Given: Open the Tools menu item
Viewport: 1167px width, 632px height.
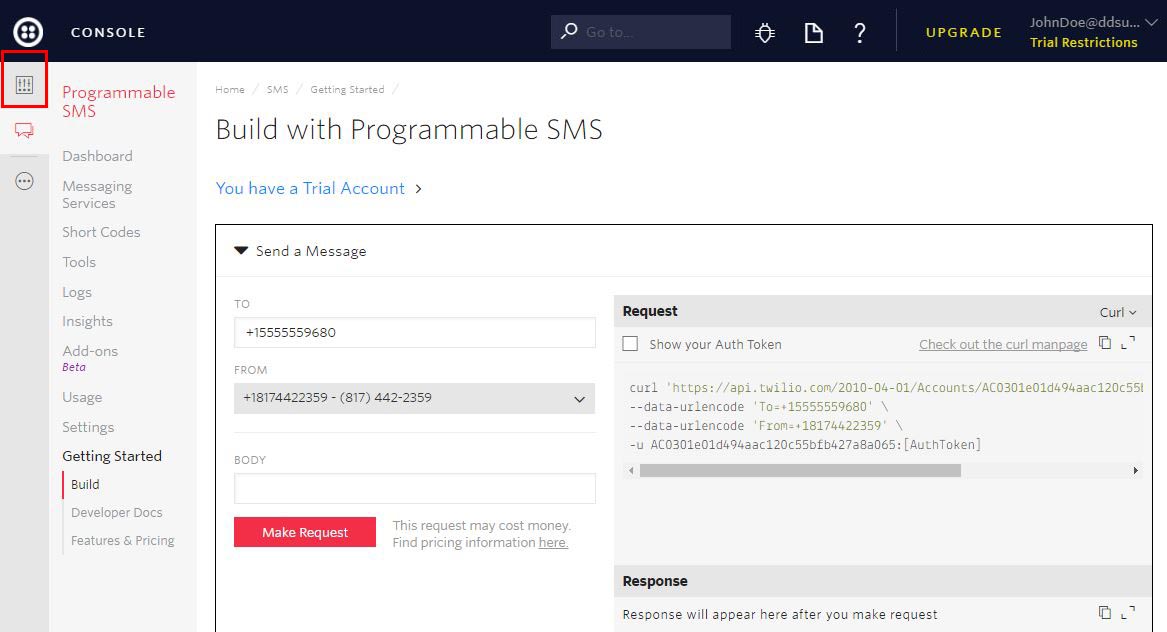Looking at the screenshot, I should 79,262.
